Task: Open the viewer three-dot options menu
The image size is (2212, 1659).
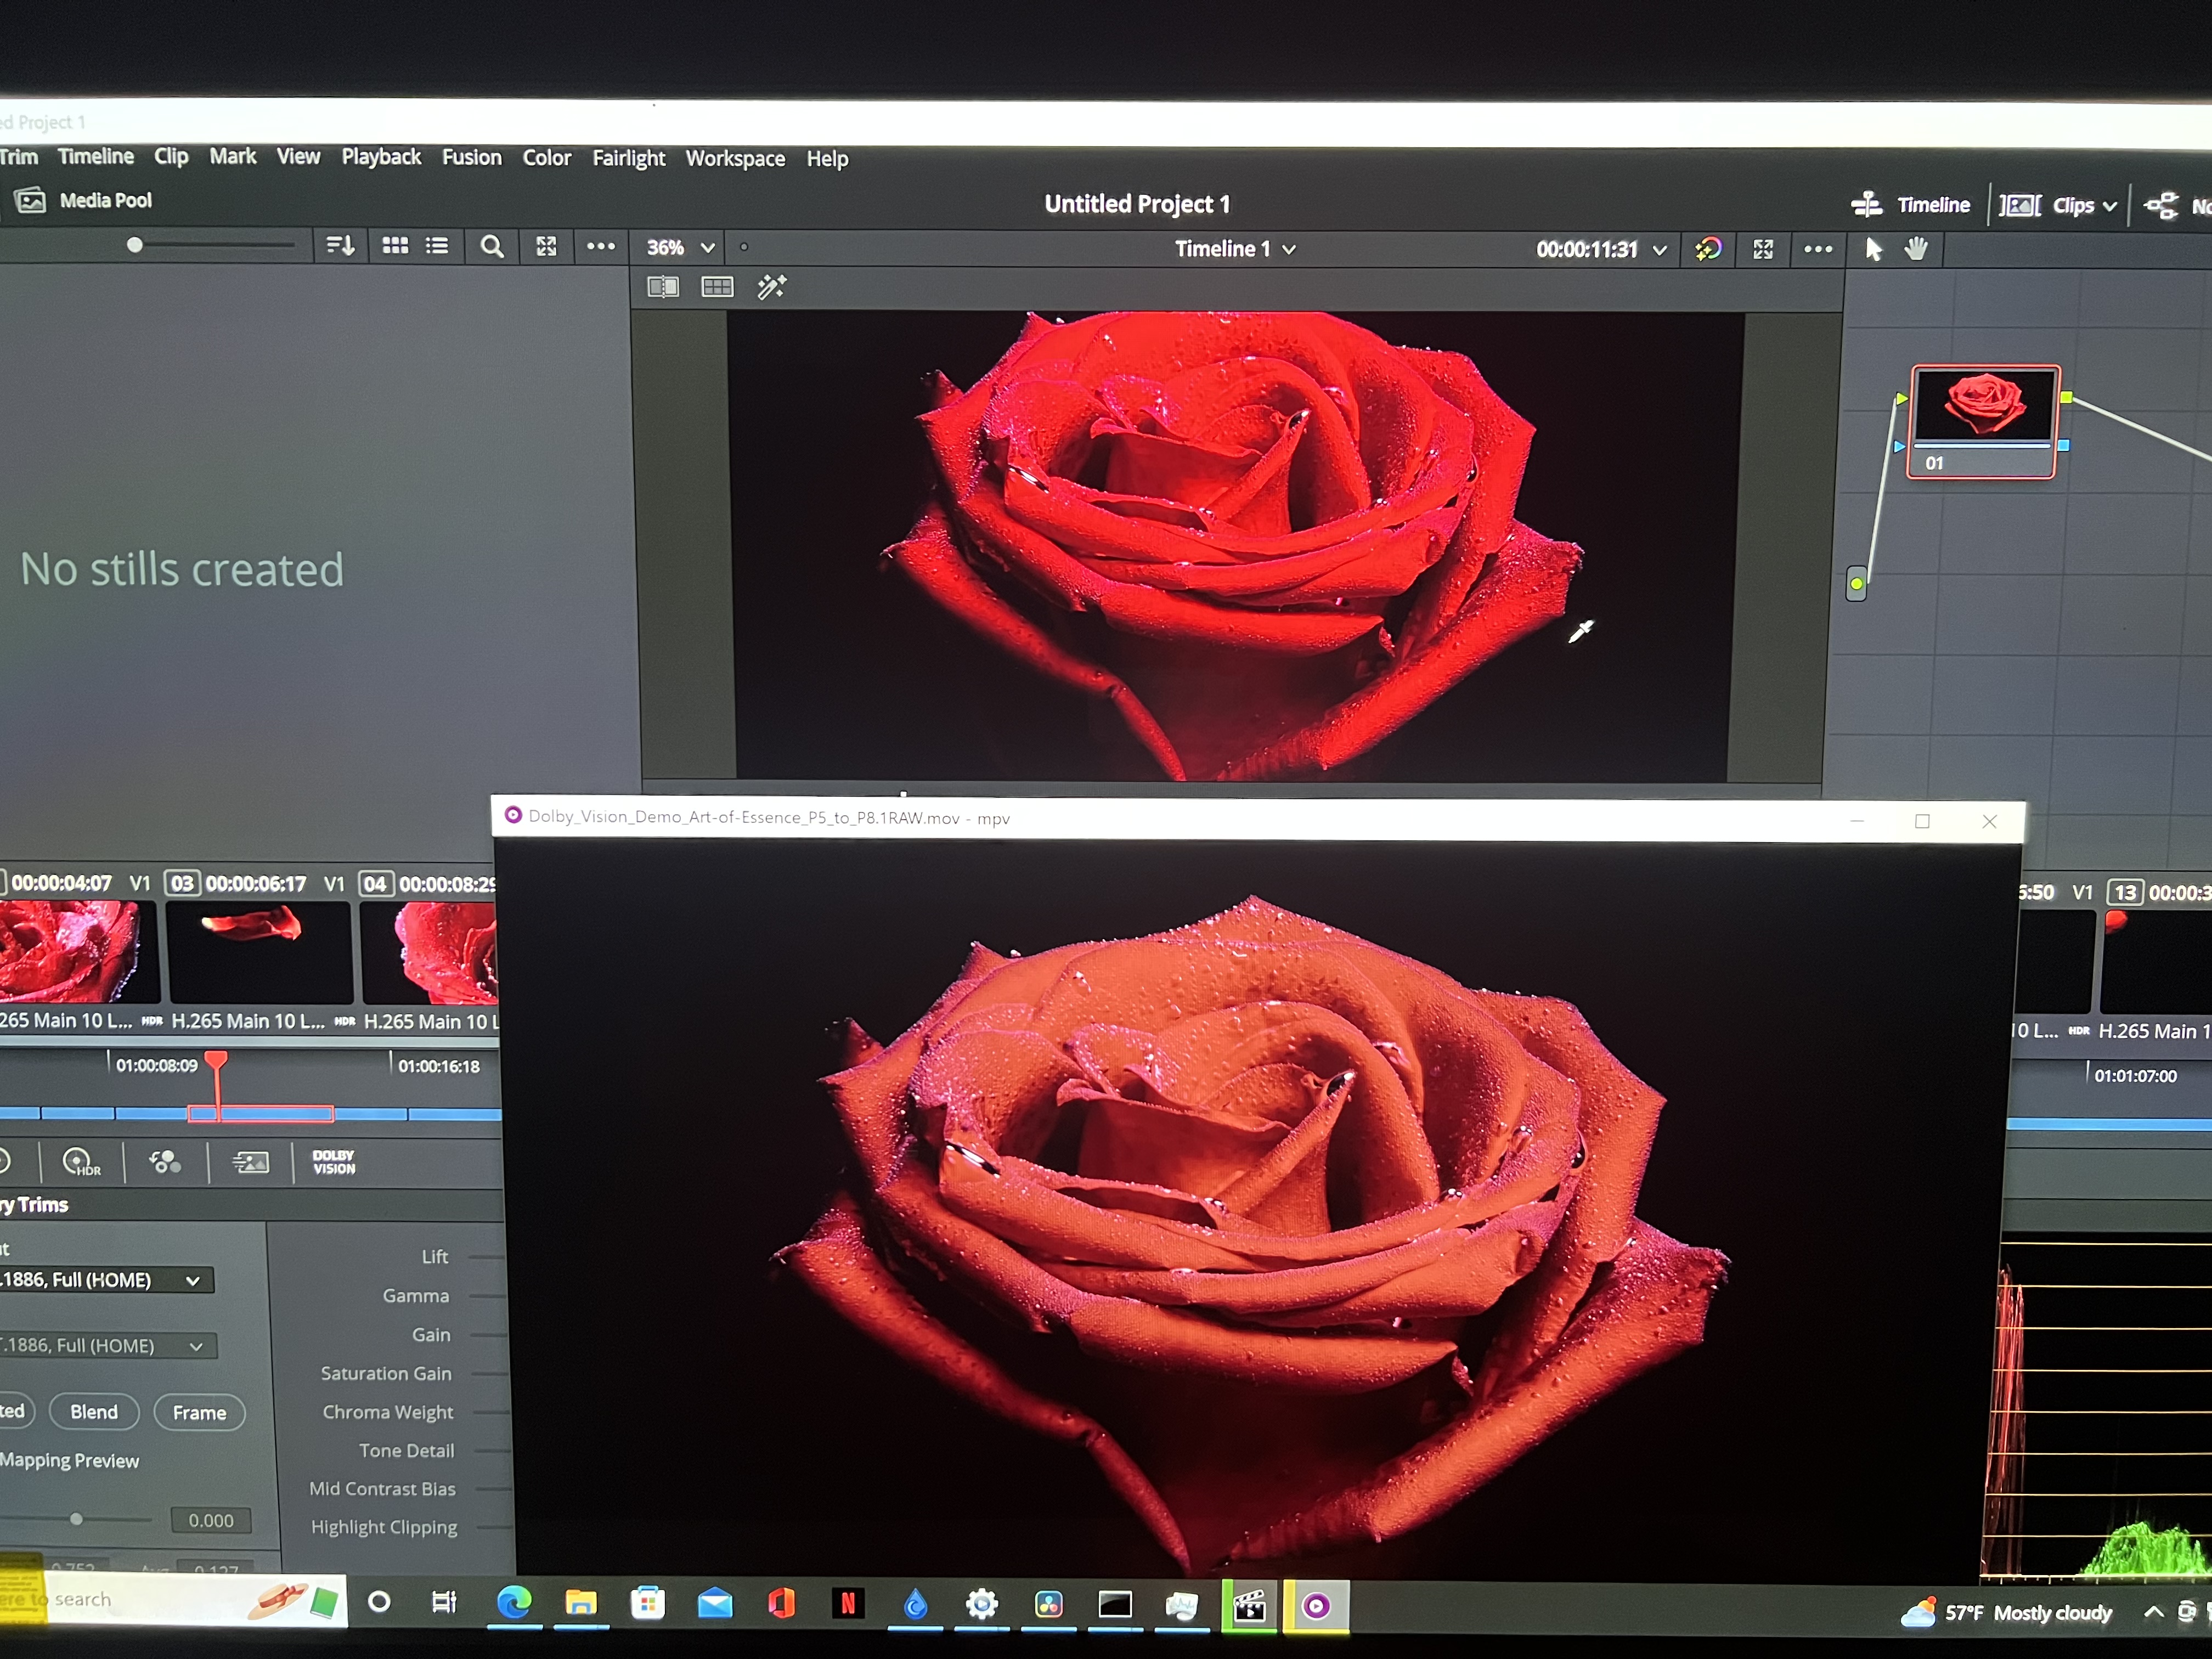Action: [x=1818, y=249]
